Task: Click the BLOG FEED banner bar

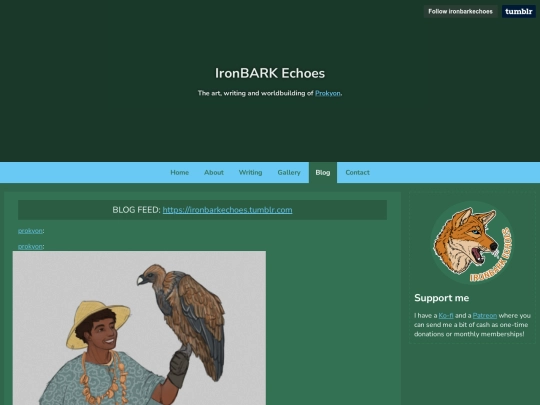Action: [202, 210]
